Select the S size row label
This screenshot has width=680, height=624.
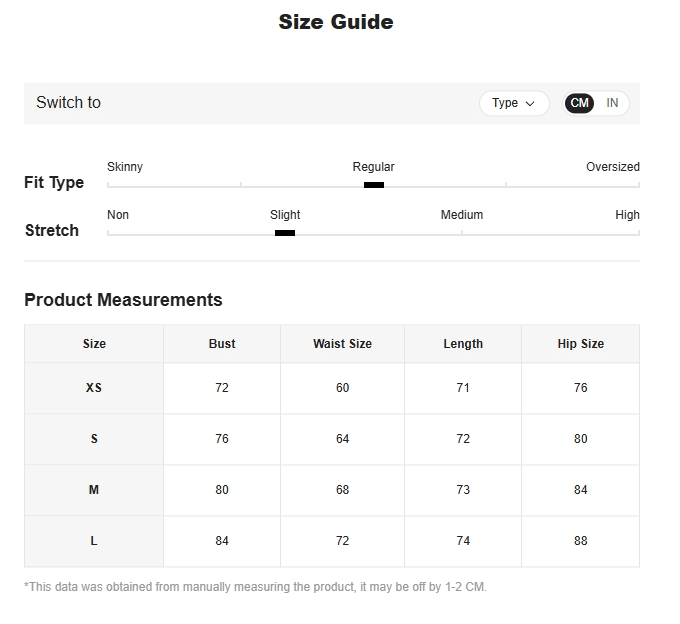click(94, 439)
